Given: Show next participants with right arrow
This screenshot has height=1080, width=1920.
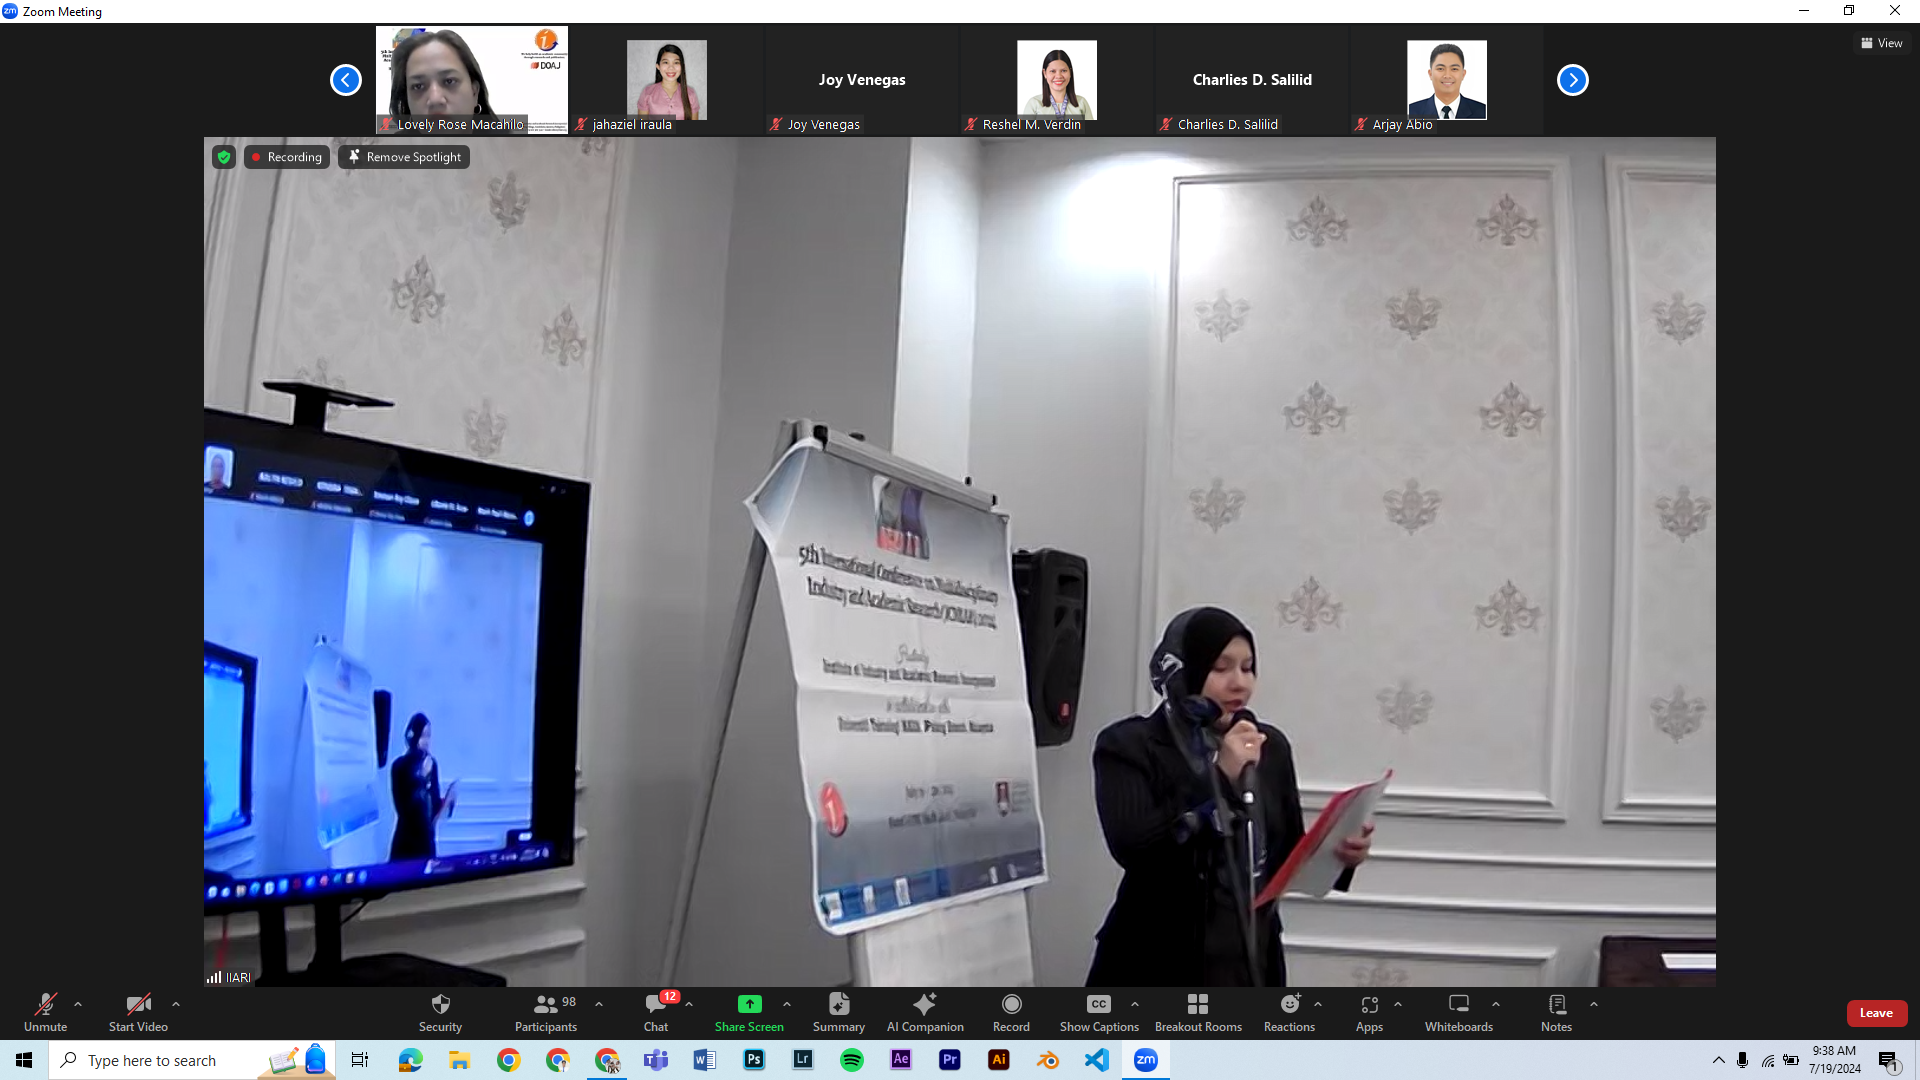Looking at the screenshot, I should pos(1572,80).
